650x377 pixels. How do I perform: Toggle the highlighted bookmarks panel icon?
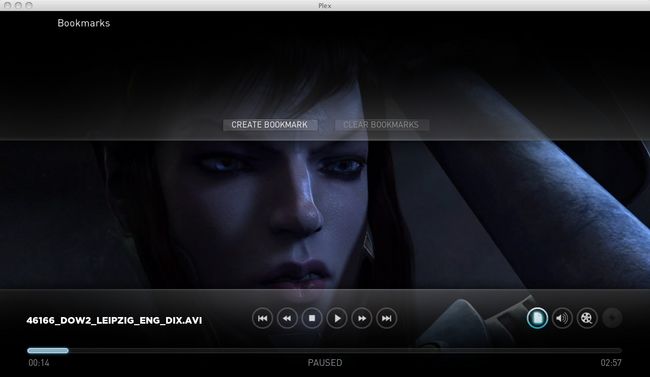pyautogui.click(x=537, y=318)
